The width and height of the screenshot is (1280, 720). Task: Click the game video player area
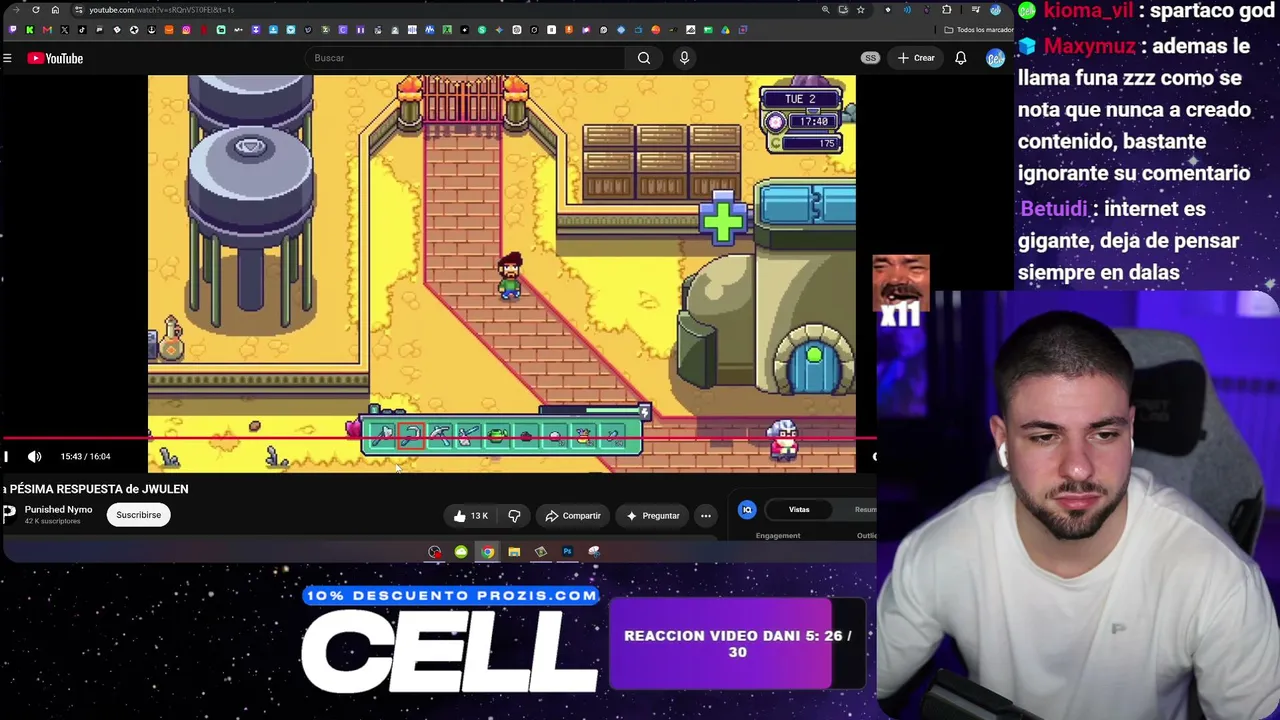(501, 273)
